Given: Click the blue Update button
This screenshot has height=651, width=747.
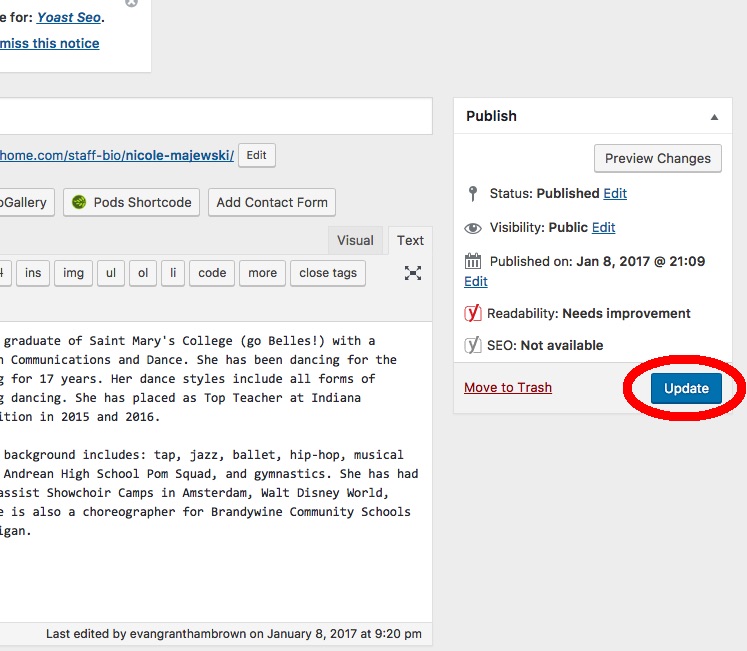Looking at the screenshot, I should (x=686, y=388).
